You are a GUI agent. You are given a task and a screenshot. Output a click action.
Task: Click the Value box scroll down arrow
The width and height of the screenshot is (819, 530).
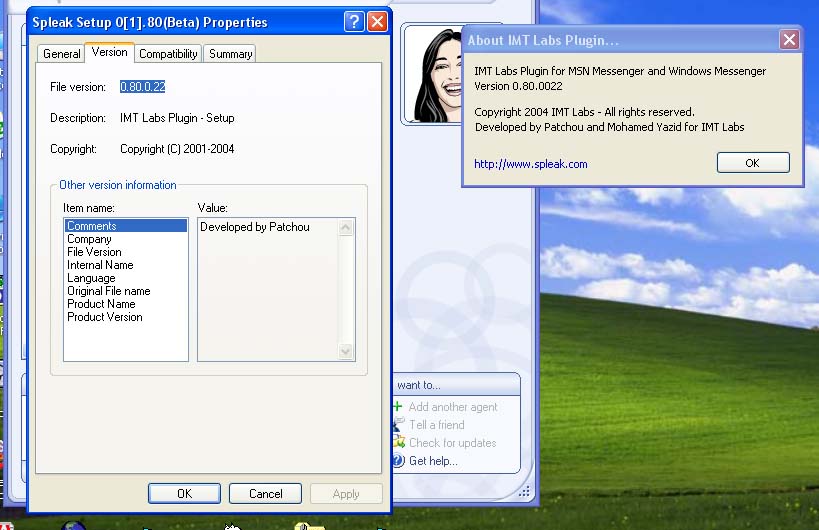[x=346, y=351]
